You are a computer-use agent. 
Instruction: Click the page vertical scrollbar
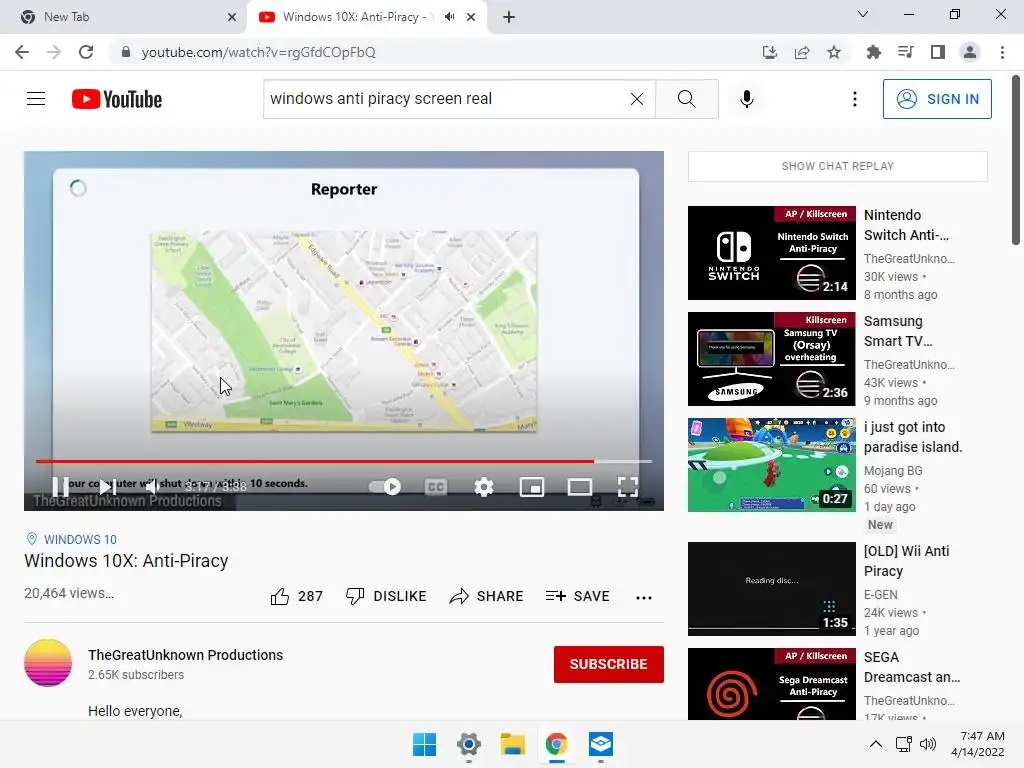[1016, 160]
